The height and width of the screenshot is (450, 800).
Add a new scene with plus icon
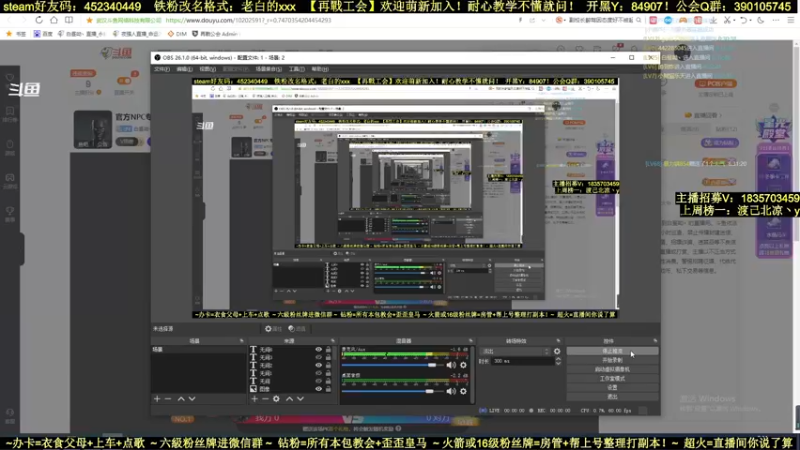tap(157, 399)
